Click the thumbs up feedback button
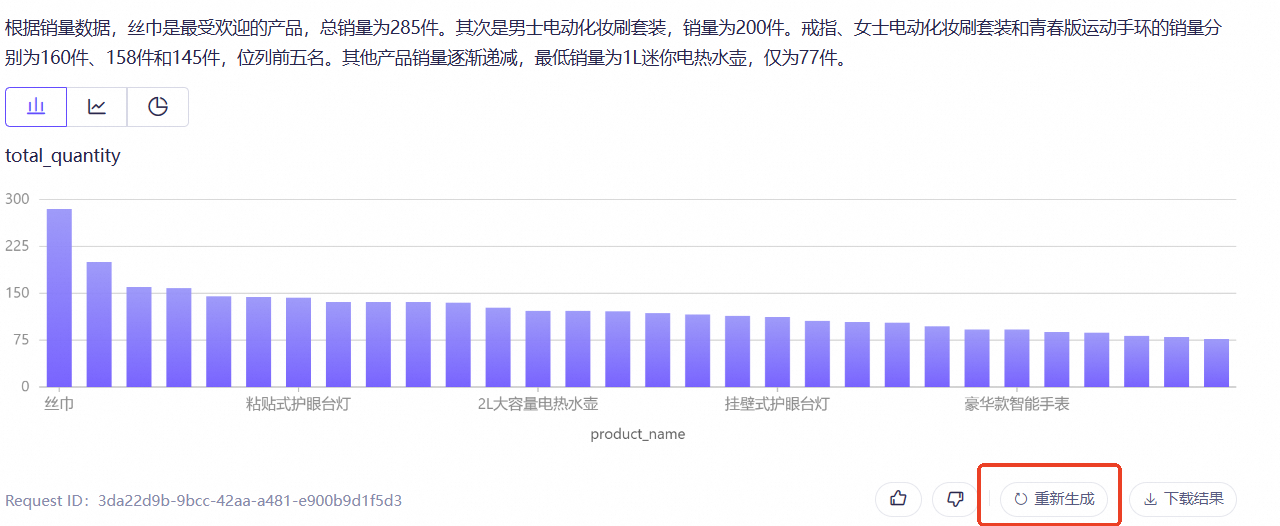Image resolution: width=1280 pixels, height=526 pixels. tap(898, 499)
